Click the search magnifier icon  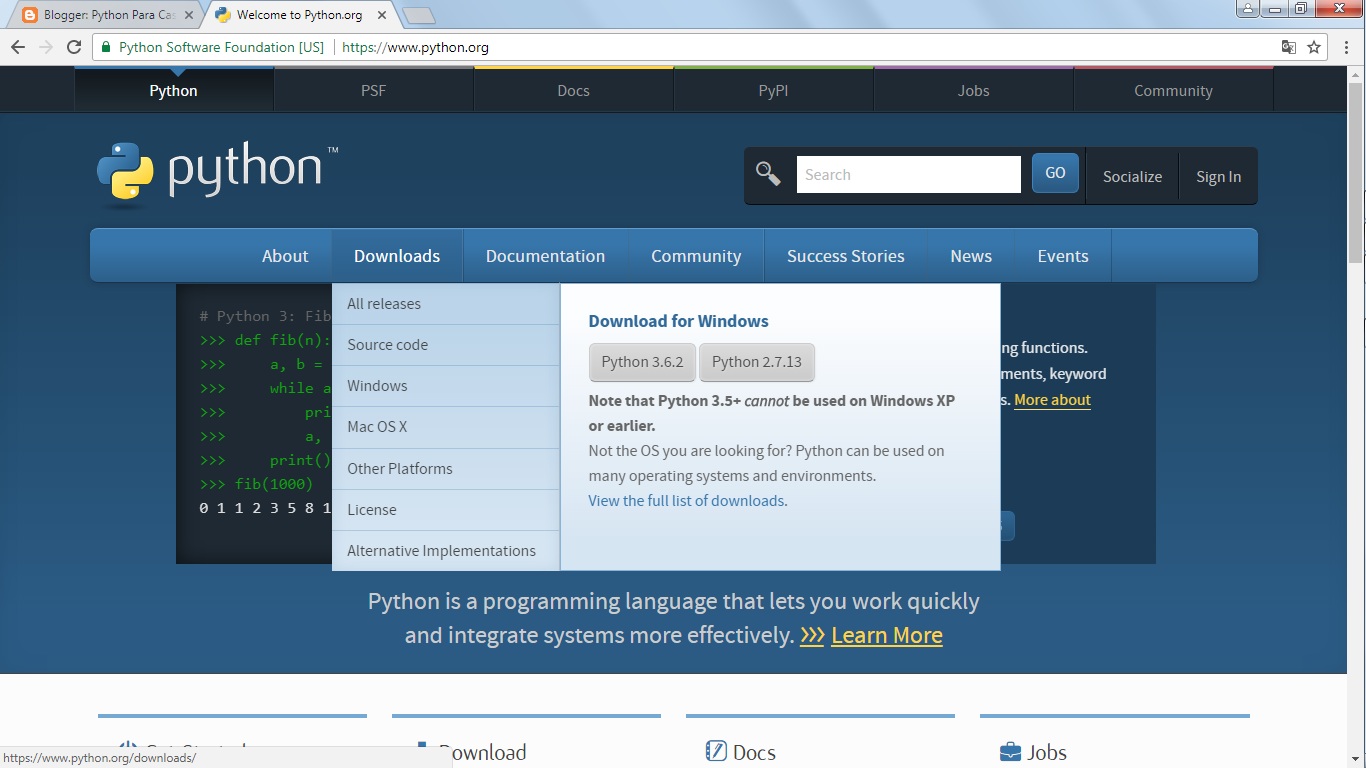click(767, 172)
